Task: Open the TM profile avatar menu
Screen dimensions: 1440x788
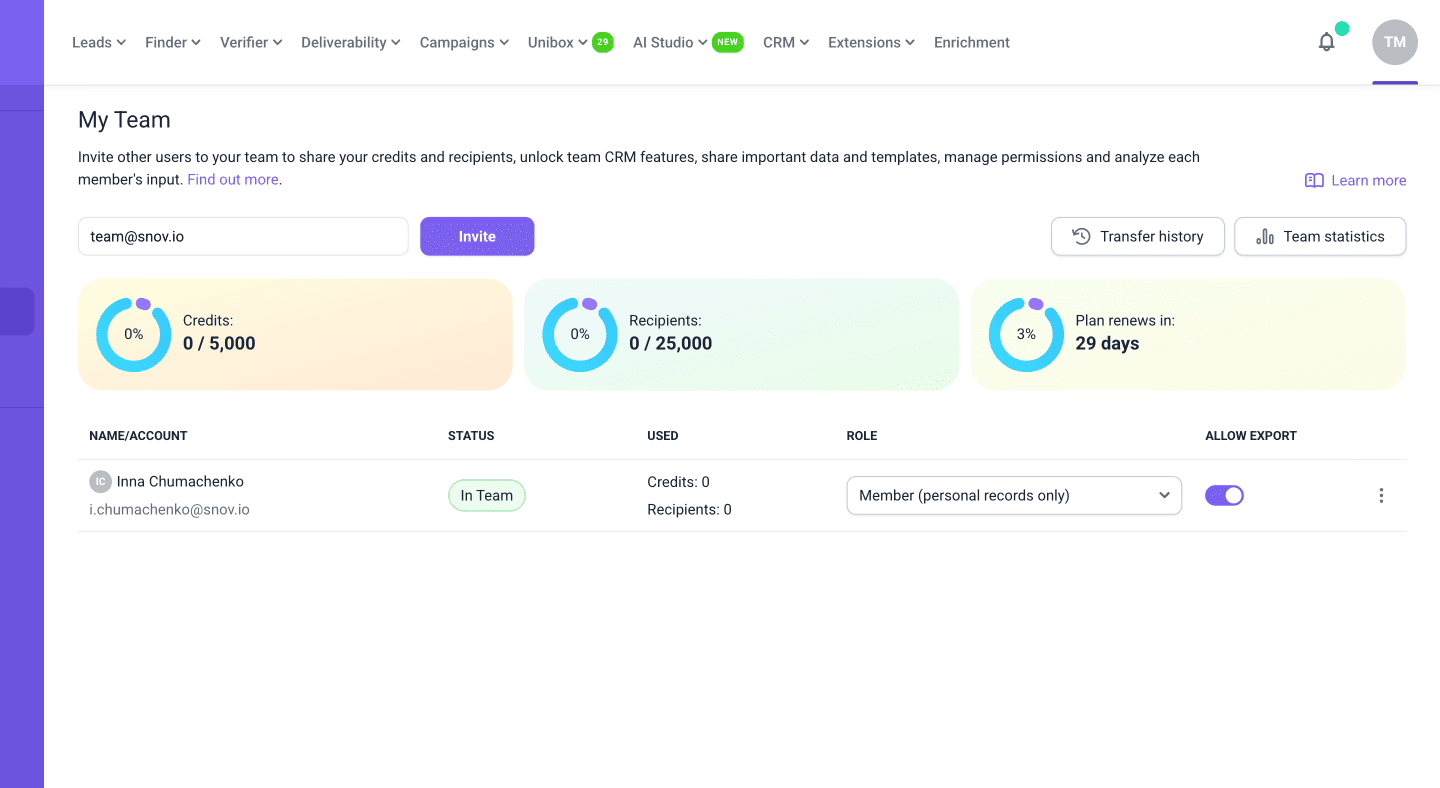Action: click(1394, 42)
